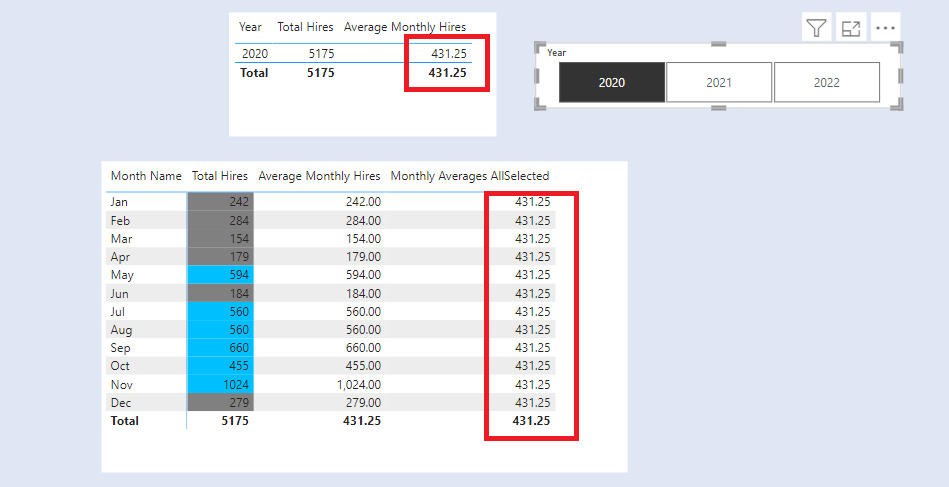949x487 pixels.
Task: Sort by Month Name column header
Action: tap(146, 176)
